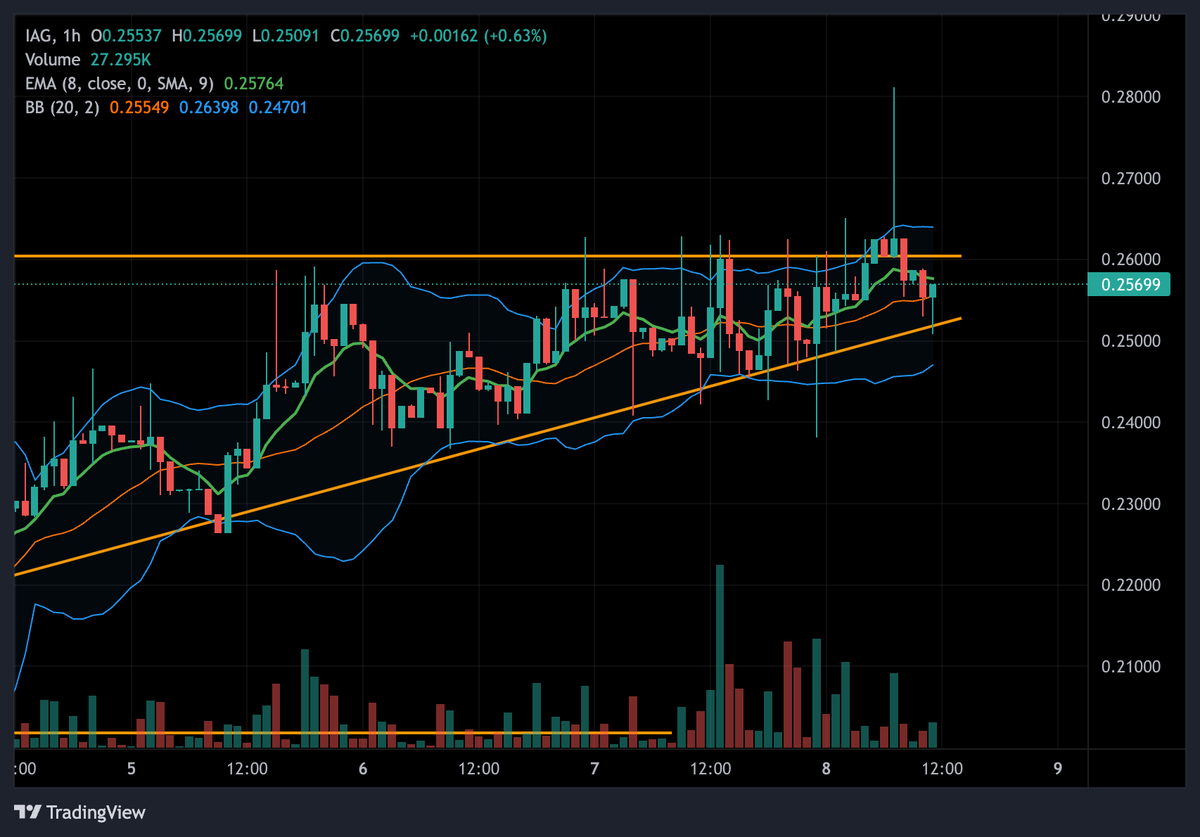
Task: Click the 0.21000 price axis label
Action: coord(1130,667)
